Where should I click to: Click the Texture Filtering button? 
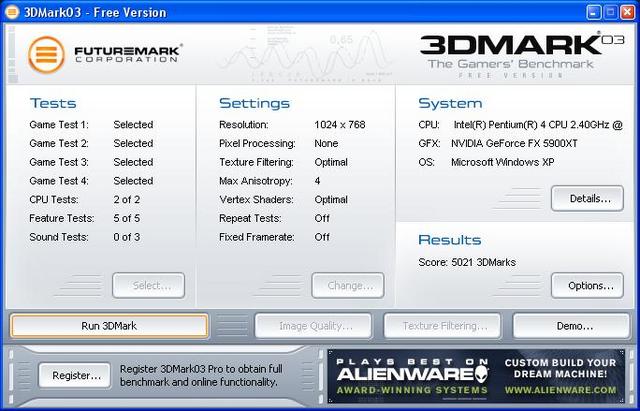click(444, 326)
